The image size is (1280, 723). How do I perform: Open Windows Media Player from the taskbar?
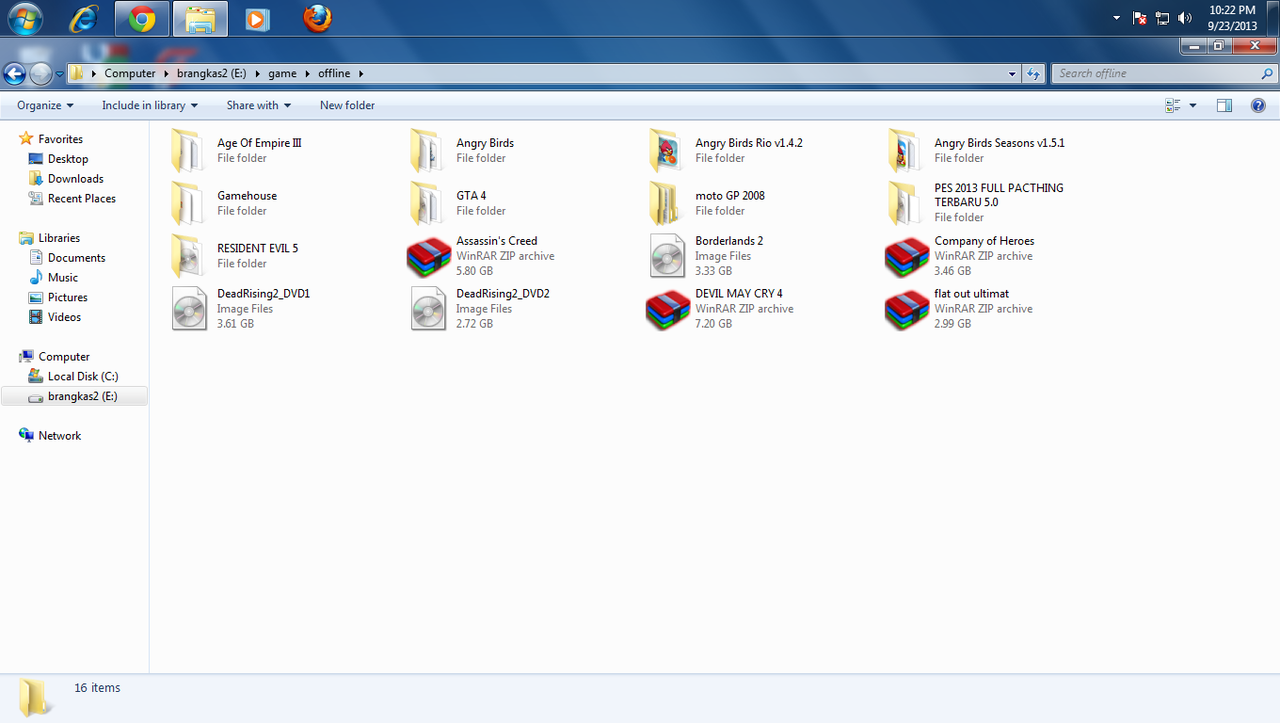[258, 19]
